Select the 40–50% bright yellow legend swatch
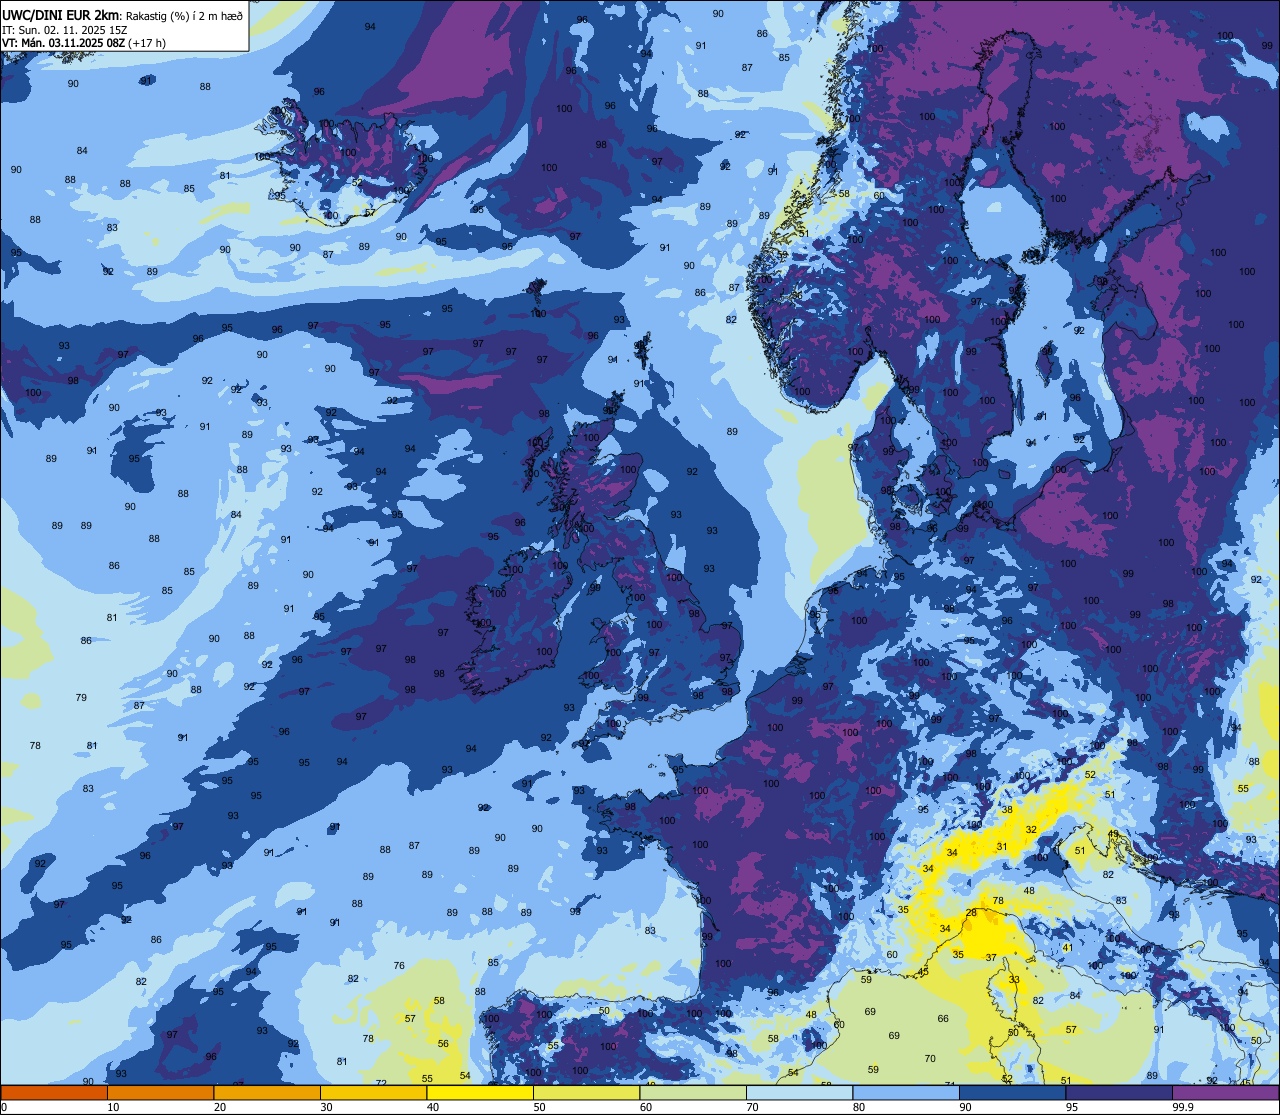 480,1092
